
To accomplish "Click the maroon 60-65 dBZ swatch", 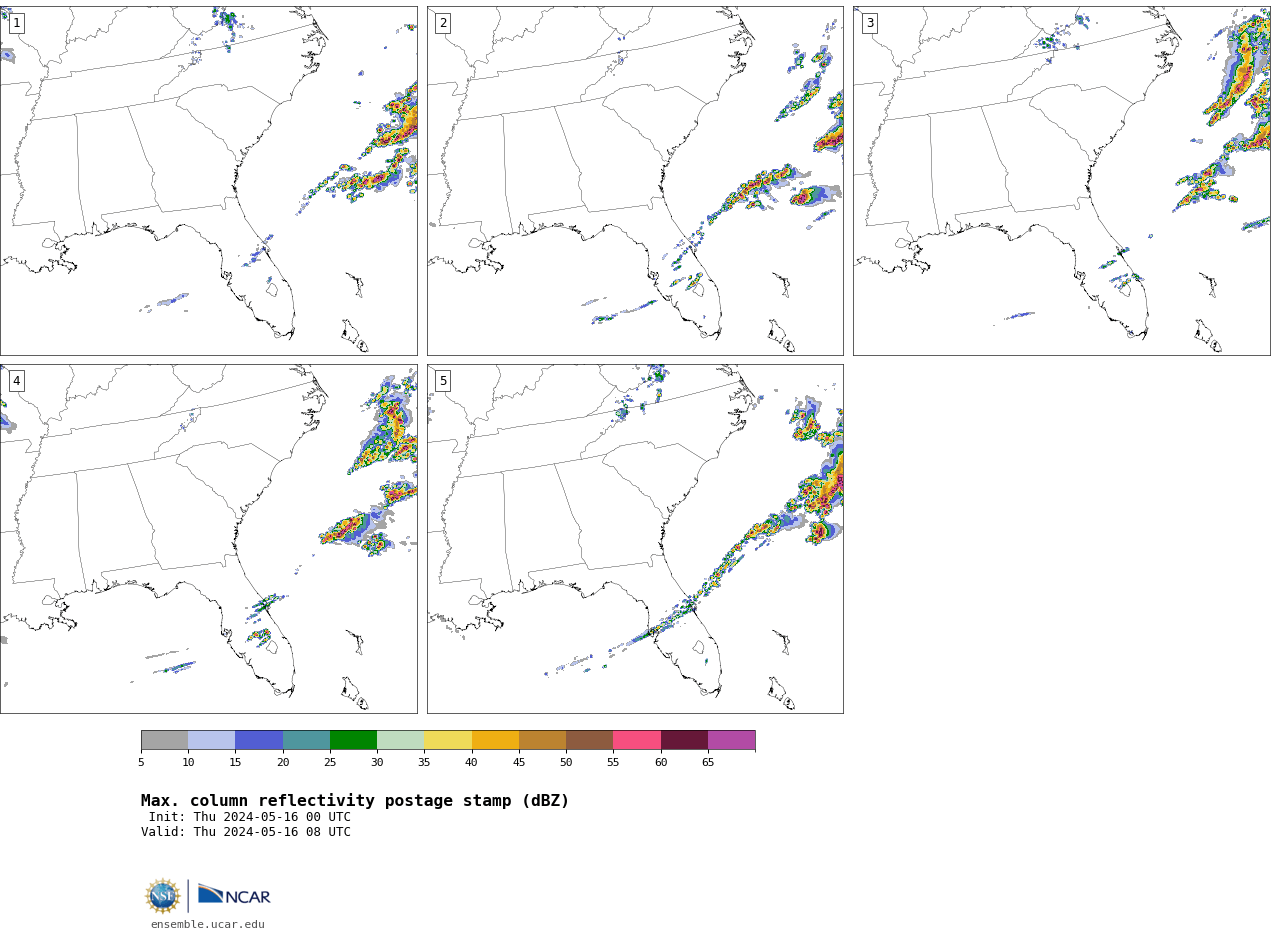I will [x=684, y=740].
